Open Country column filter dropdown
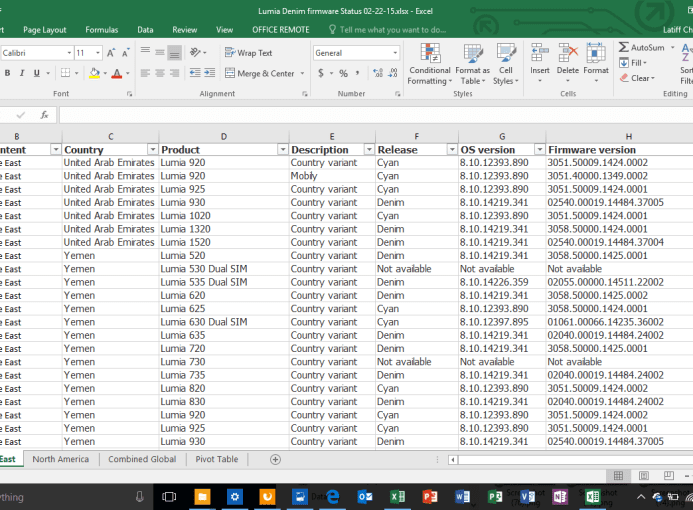 [152, 150]
